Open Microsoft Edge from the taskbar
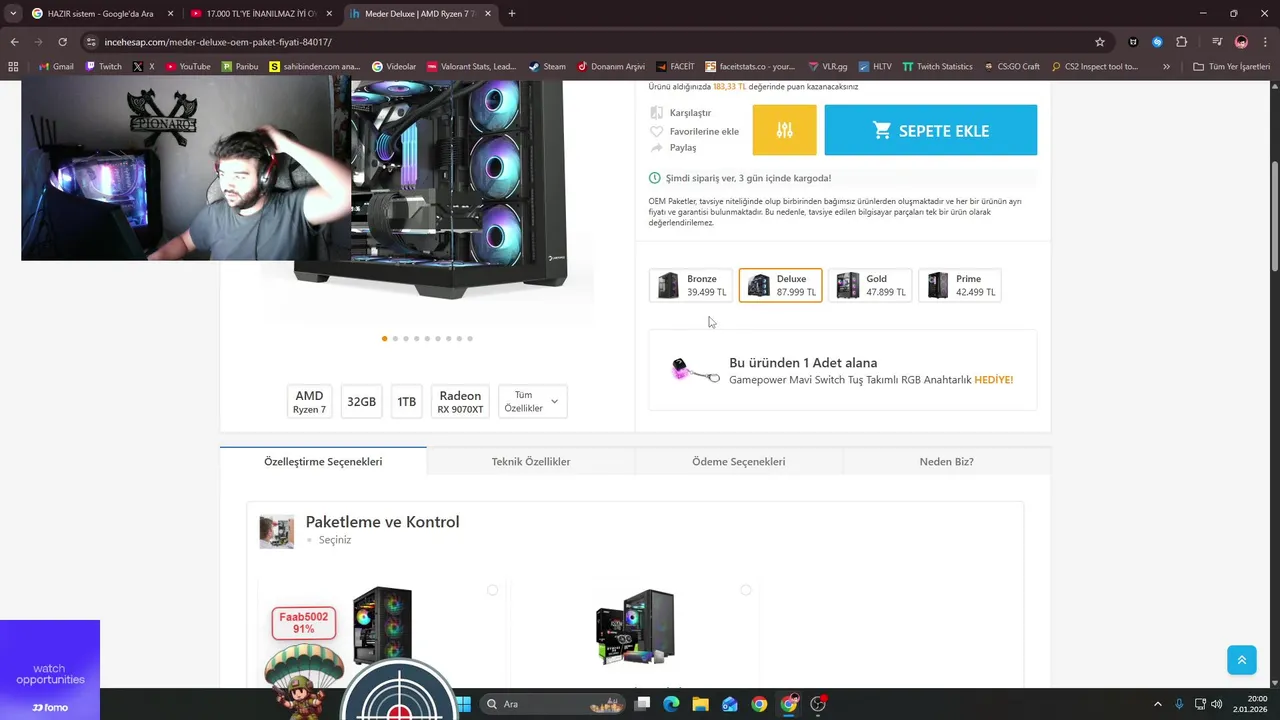 point(671,704)
